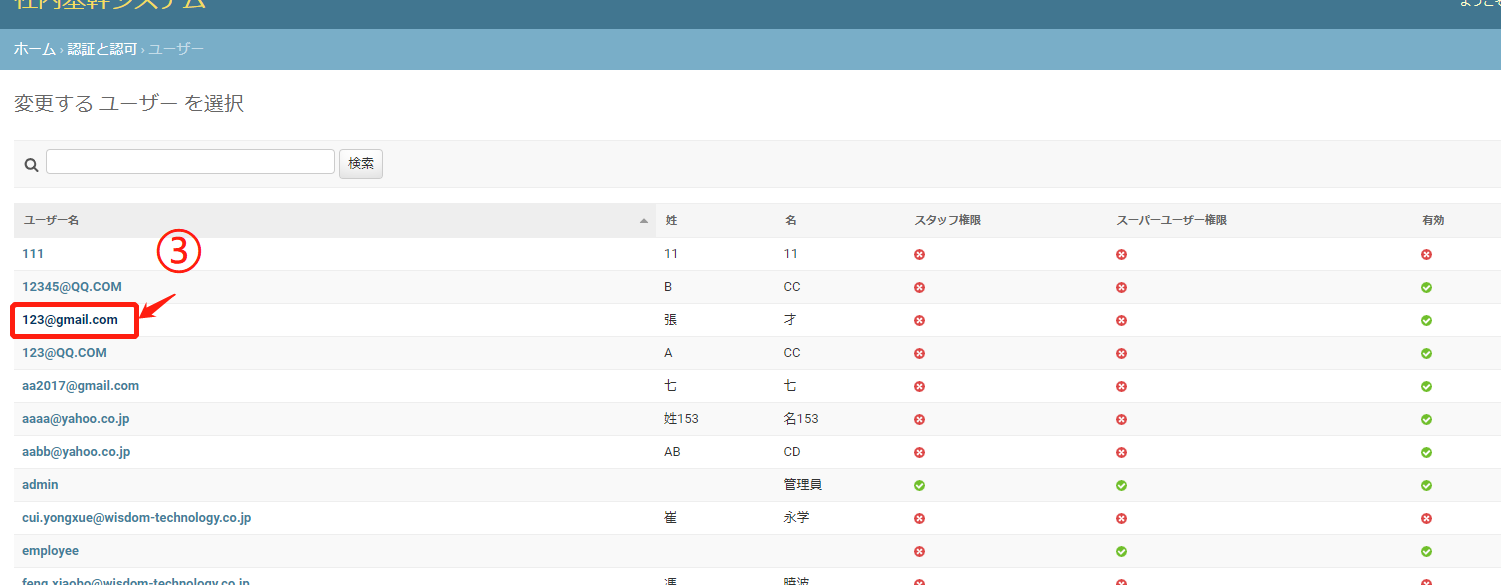Open user 123@gmail.com
This screenshot has height=585, width=1501.
(x=70, y=320)
